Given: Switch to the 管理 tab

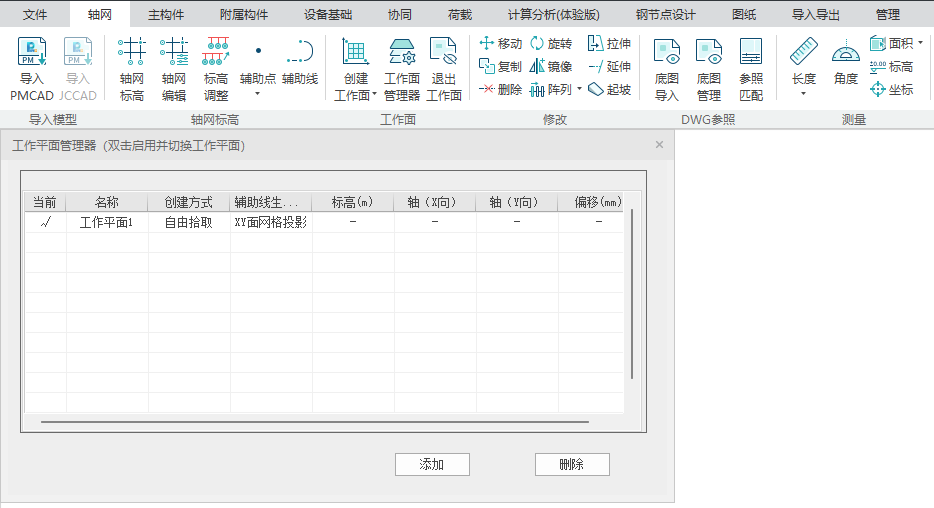Looking at the screenshot, I should point(888,14).
